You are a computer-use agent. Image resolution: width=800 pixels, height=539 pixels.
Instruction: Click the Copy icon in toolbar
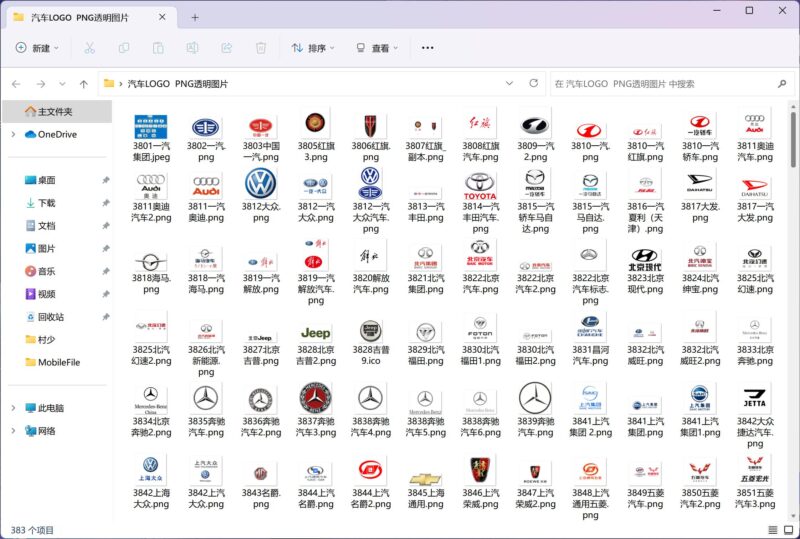pos(124,48)
